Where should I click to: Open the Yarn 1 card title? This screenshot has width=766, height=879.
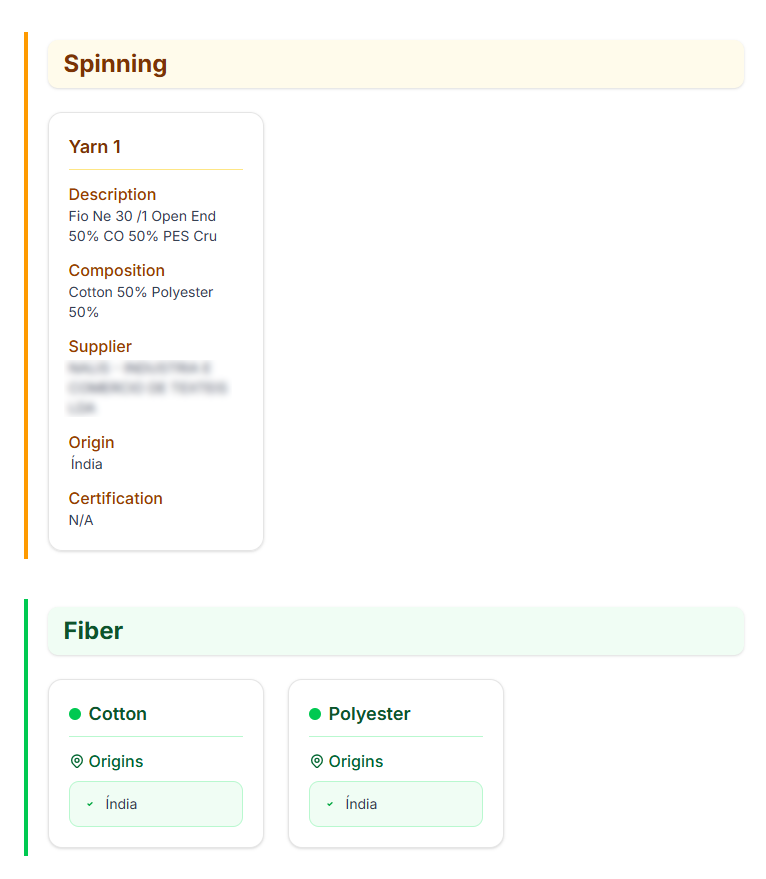pos(95,147)
